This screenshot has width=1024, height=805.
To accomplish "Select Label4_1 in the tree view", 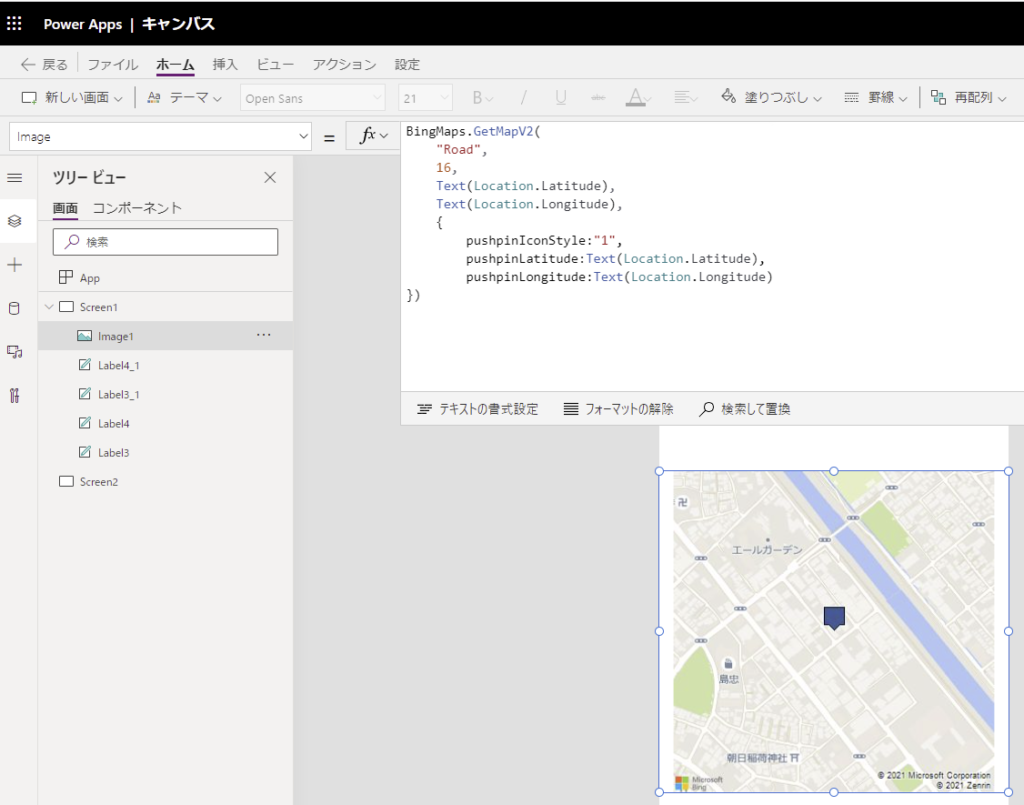I will pyautogui.click(x=165, y=365).
